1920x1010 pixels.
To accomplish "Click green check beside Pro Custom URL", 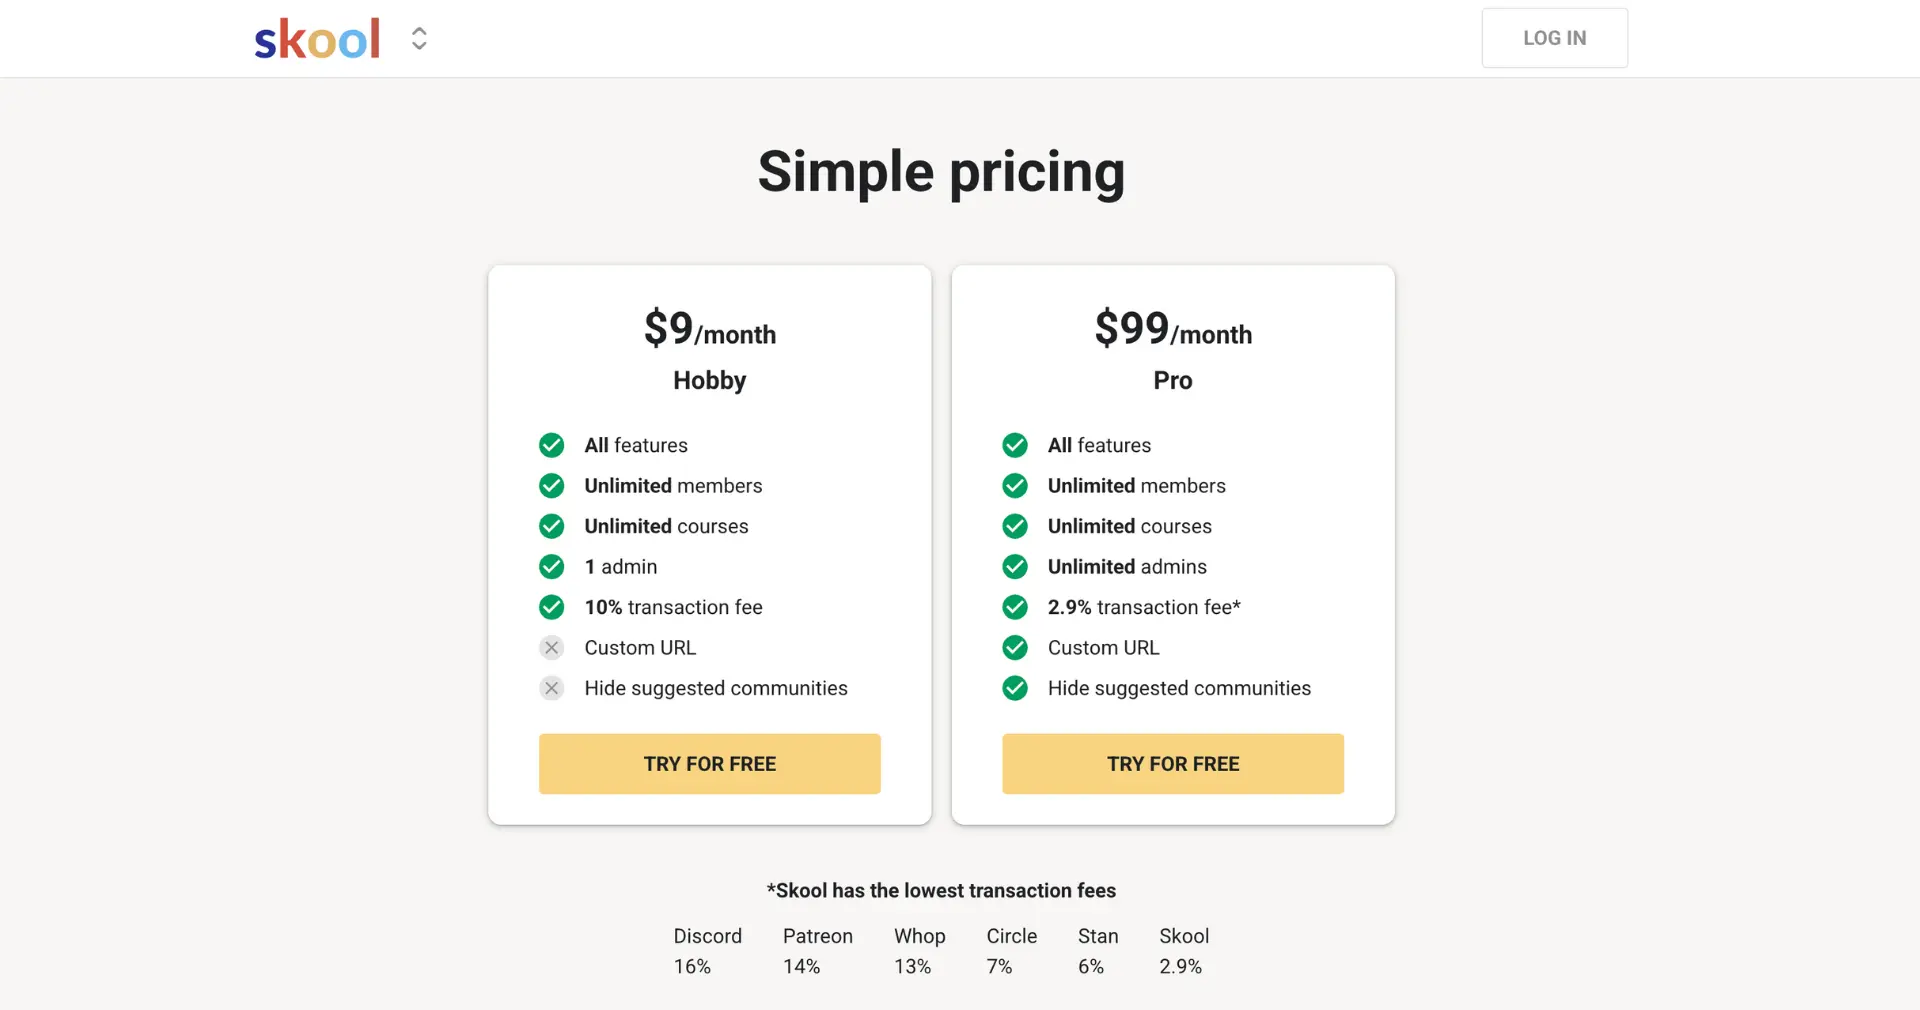I will (1015, 648).
